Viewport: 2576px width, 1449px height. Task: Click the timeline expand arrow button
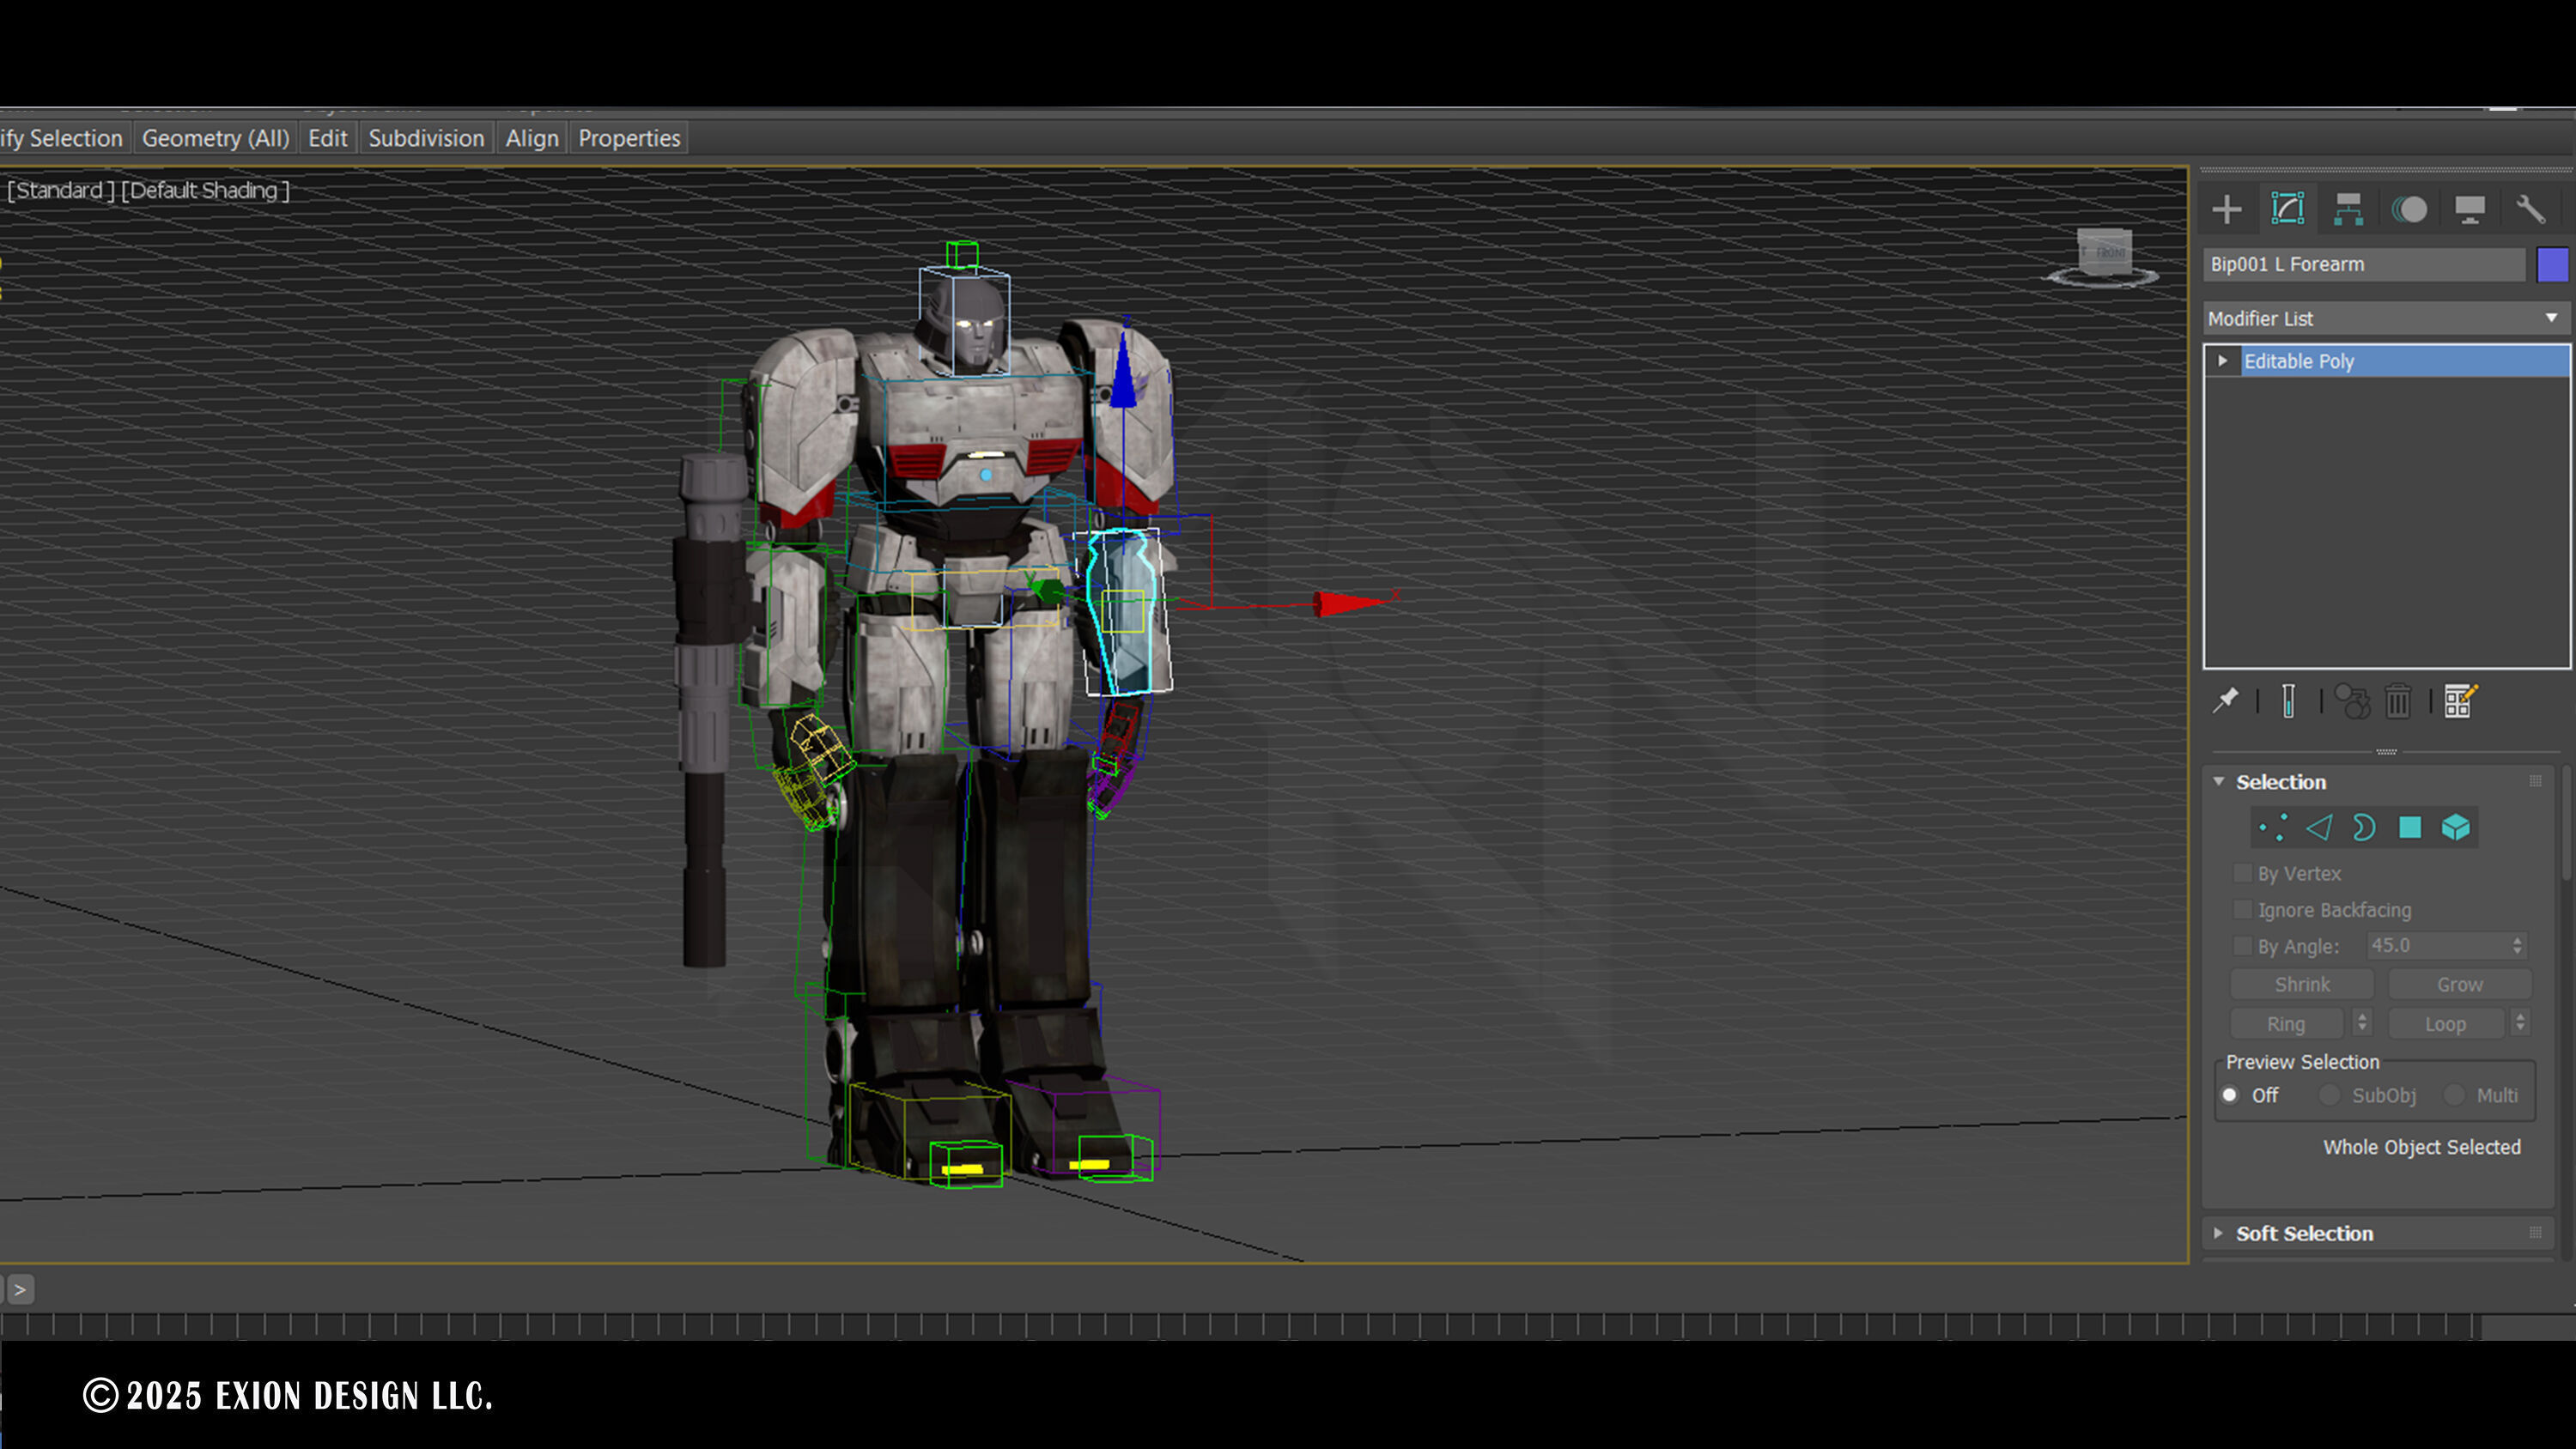[20, 1290]
